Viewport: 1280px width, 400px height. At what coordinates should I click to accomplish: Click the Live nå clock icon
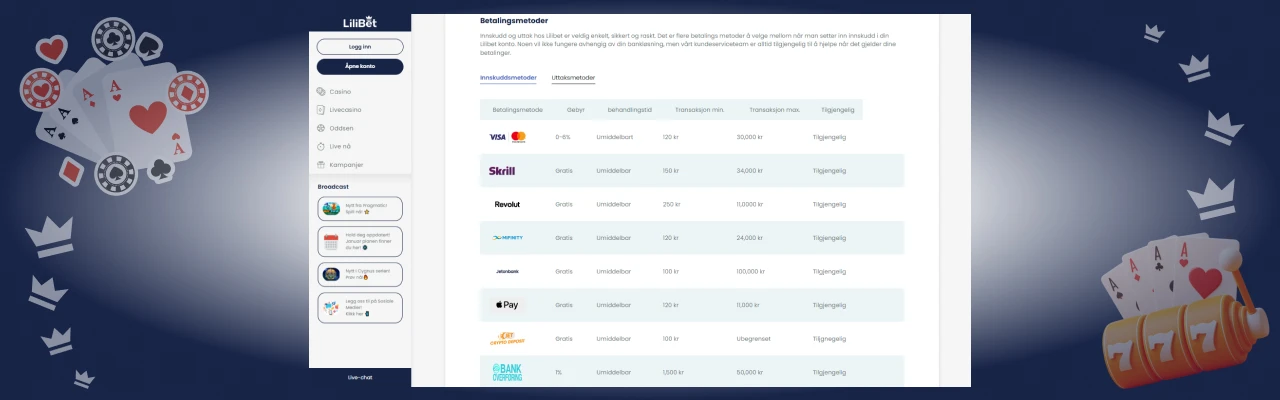coord(321,146)
